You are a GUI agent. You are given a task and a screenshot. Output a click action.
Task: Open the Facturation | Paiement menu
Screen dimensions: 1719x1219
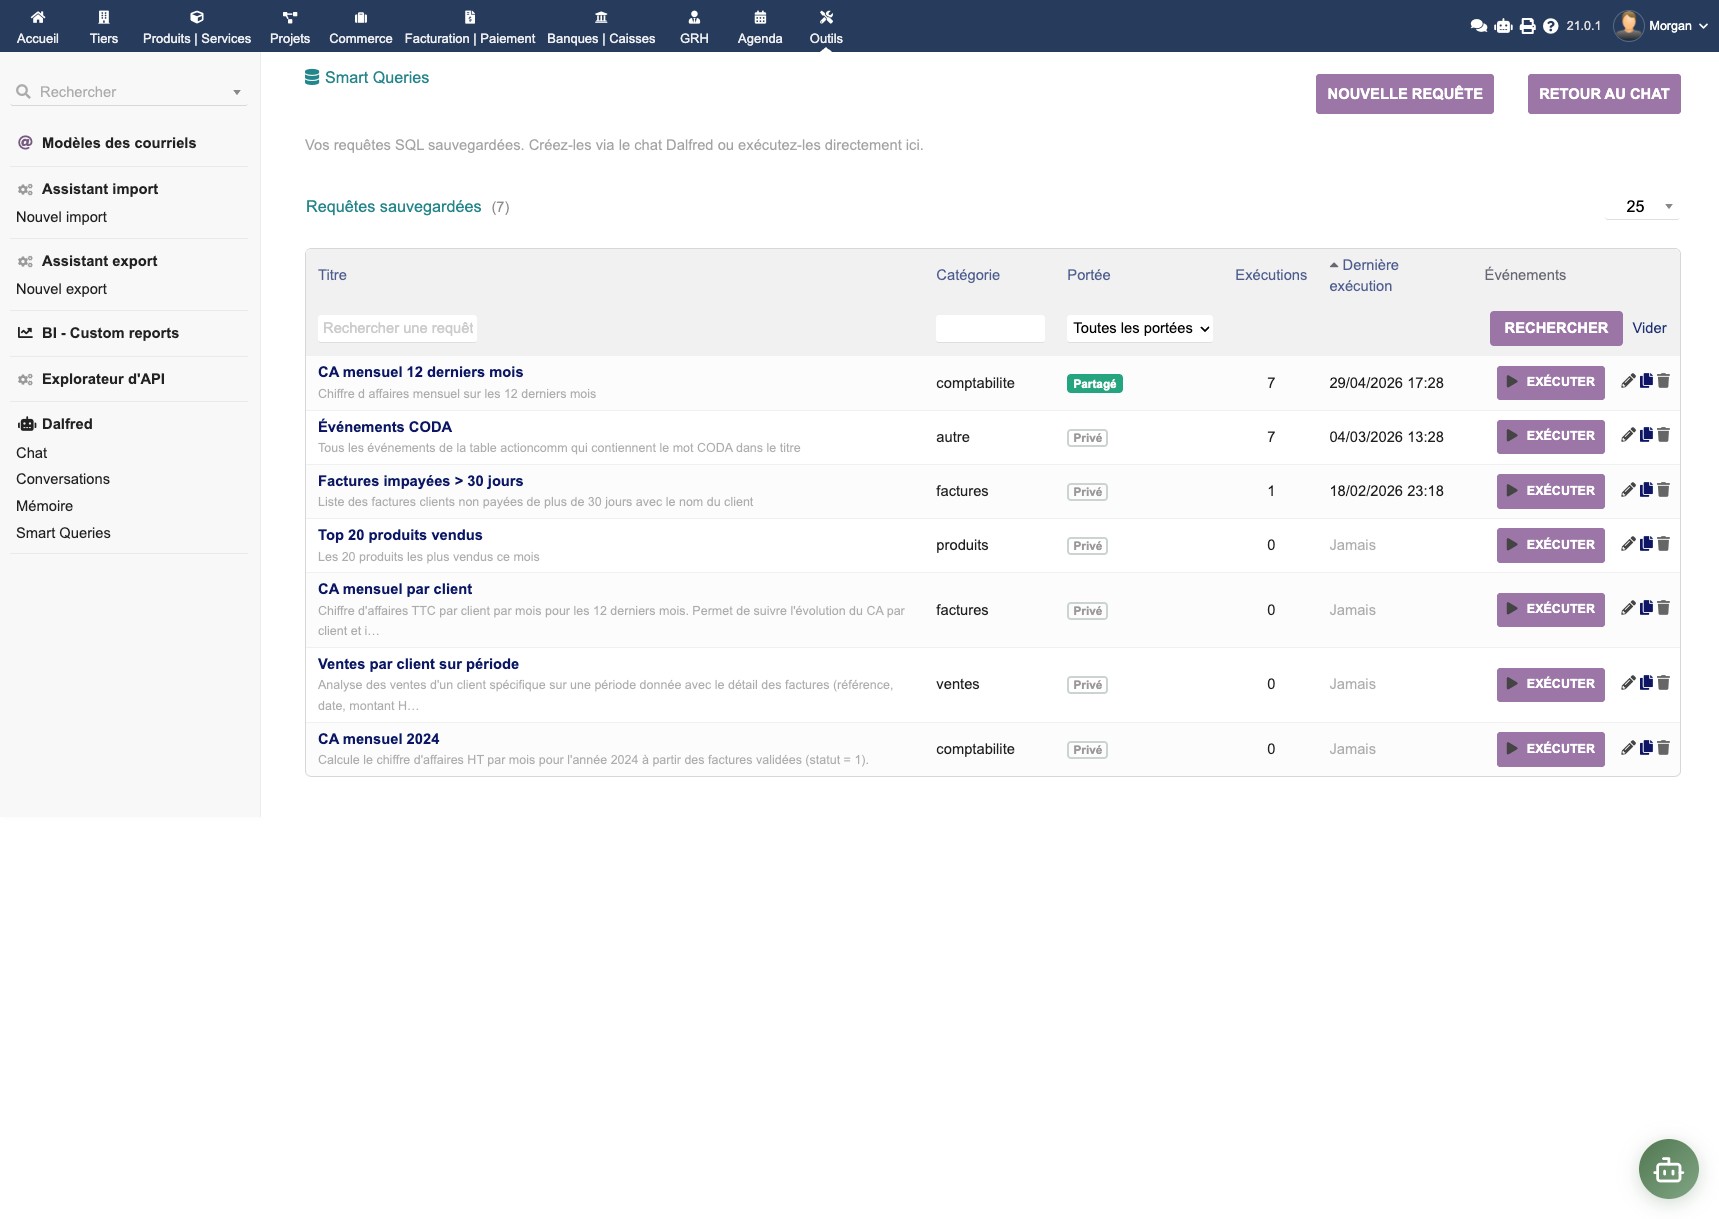pos(469,27)
